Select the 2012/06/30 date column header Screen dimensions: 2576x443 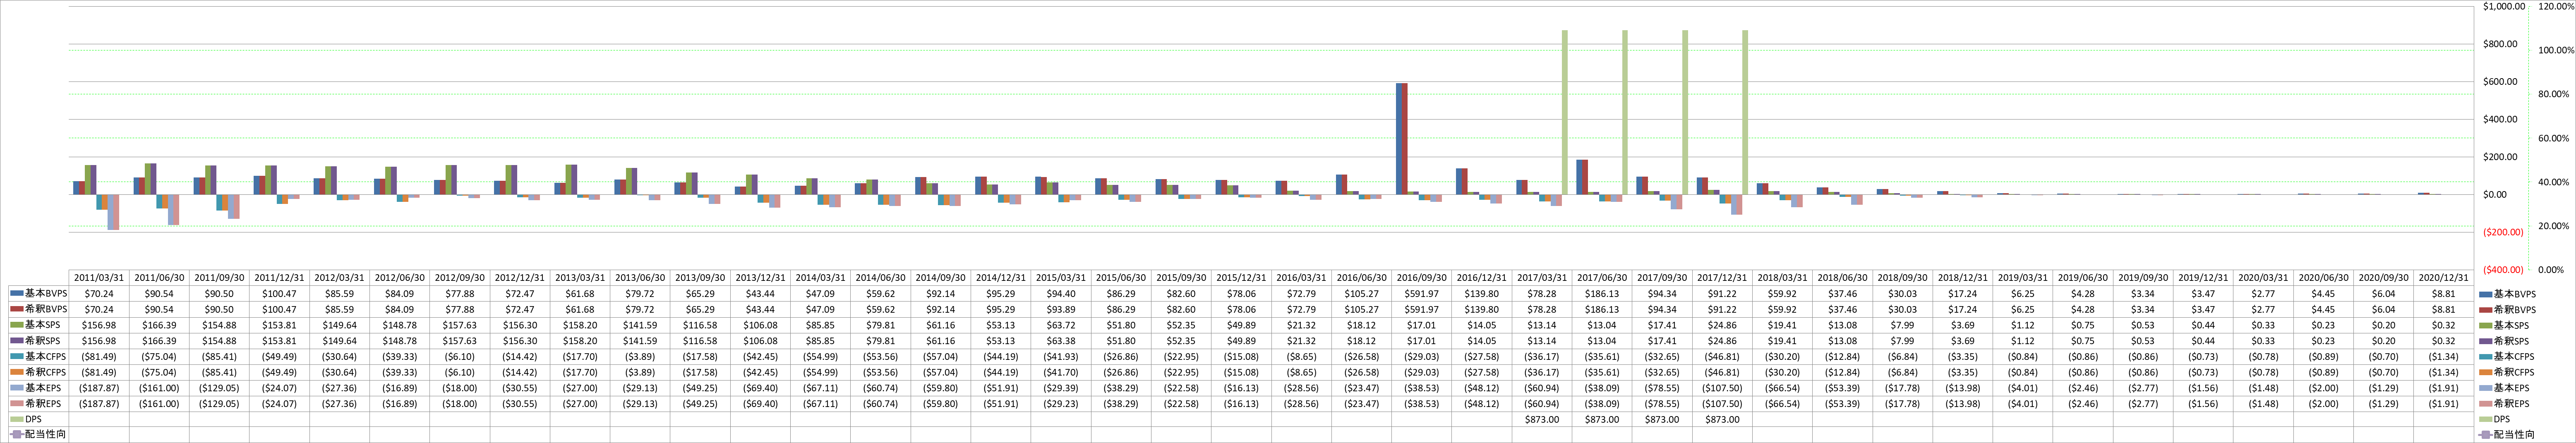click(x=400, y=277)
